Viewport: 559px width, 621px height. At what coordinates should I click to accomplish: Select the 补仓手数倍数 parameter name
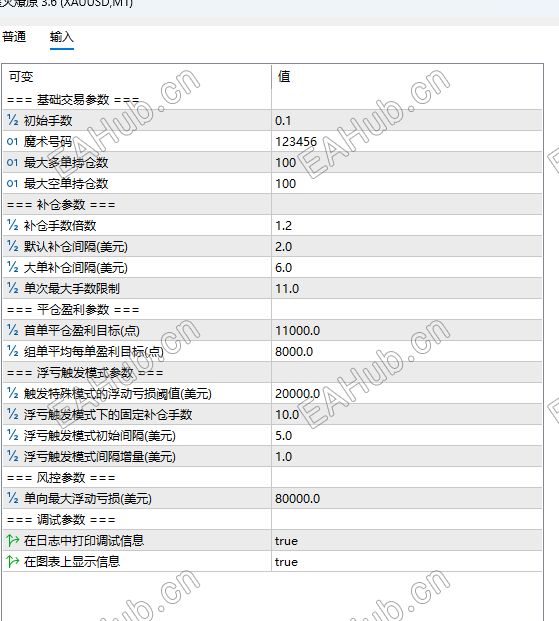pos(60,225)
